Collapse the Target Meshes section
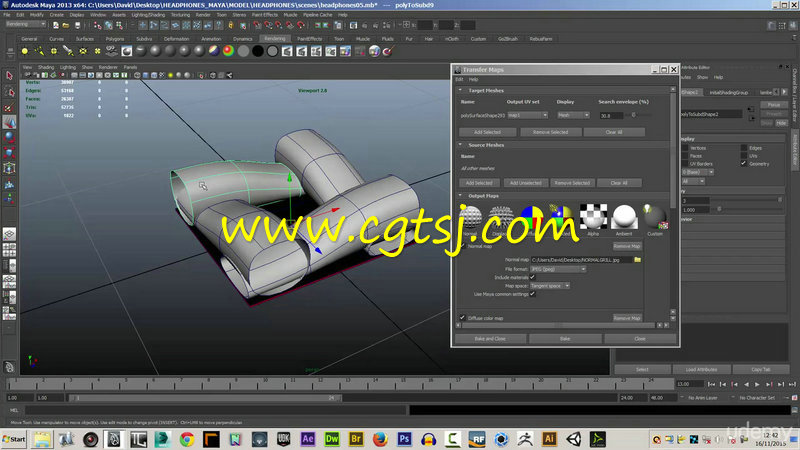 tap(460, 90)
